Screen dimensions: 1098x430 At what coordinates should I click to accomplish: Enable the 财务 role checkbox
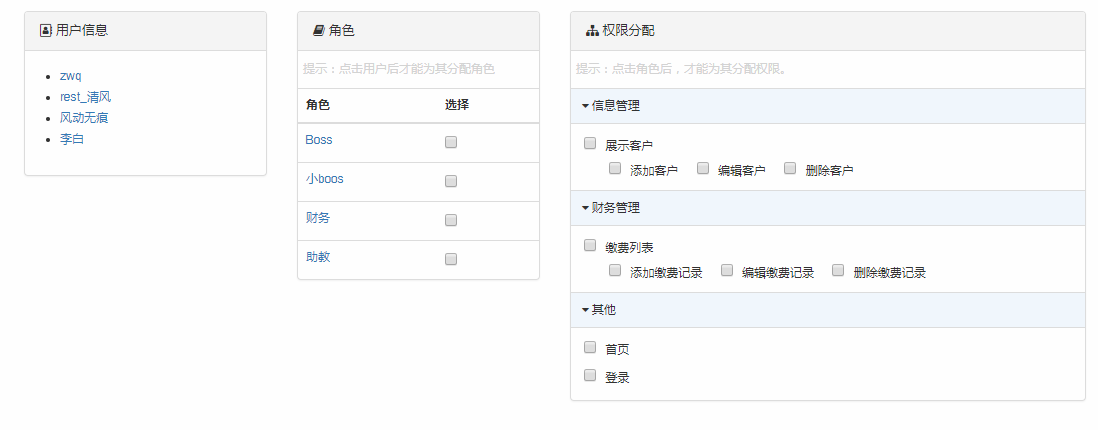[451, 220]
